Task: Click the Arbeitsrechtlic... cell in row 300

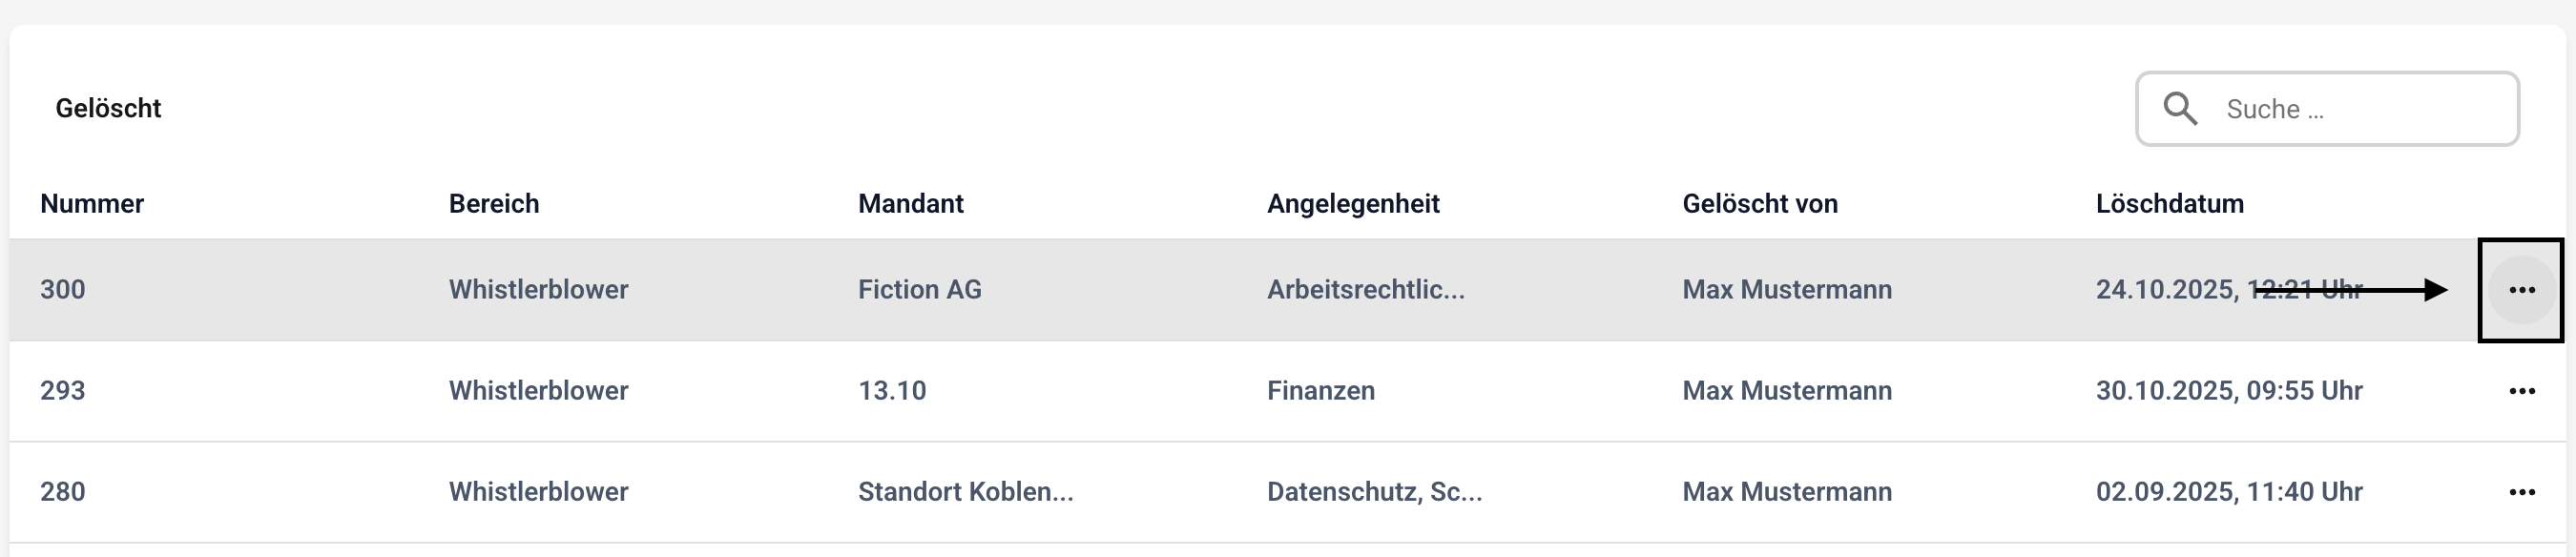Action: [1365, 290]
